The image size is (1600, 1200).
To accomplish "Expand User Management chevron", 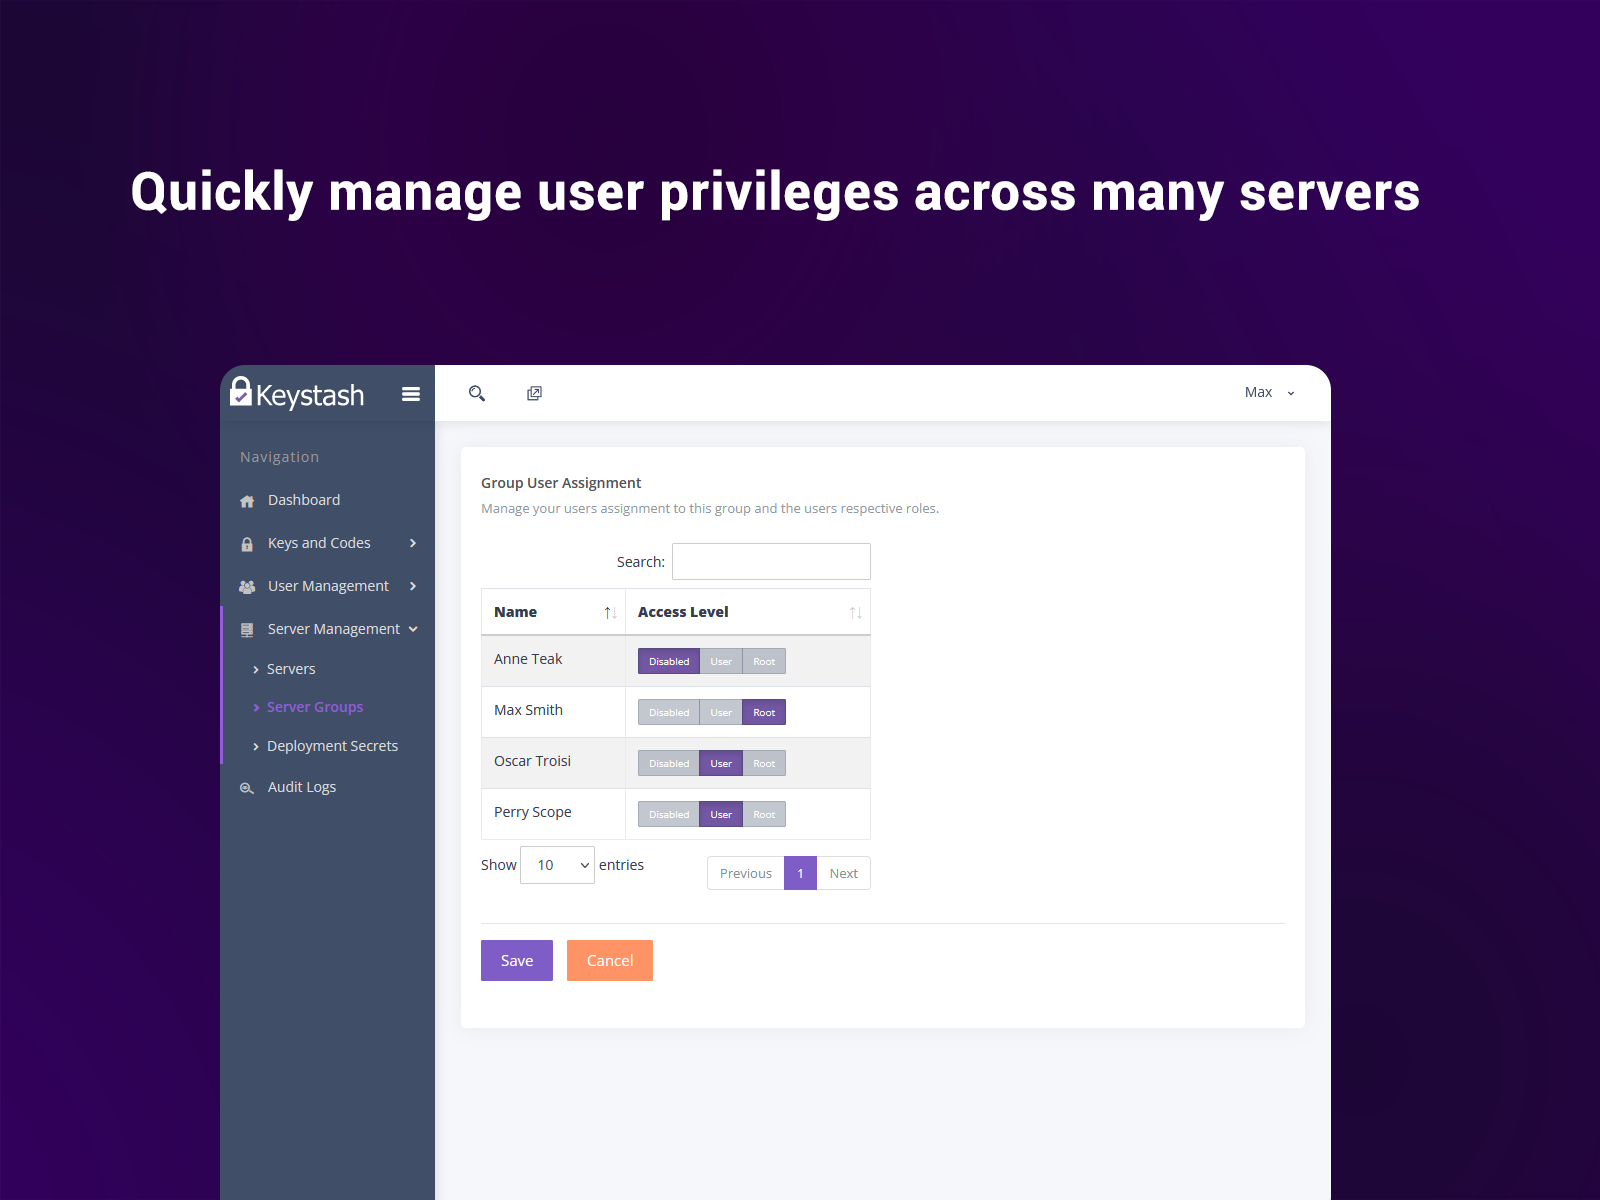I will tap(413, 586).
